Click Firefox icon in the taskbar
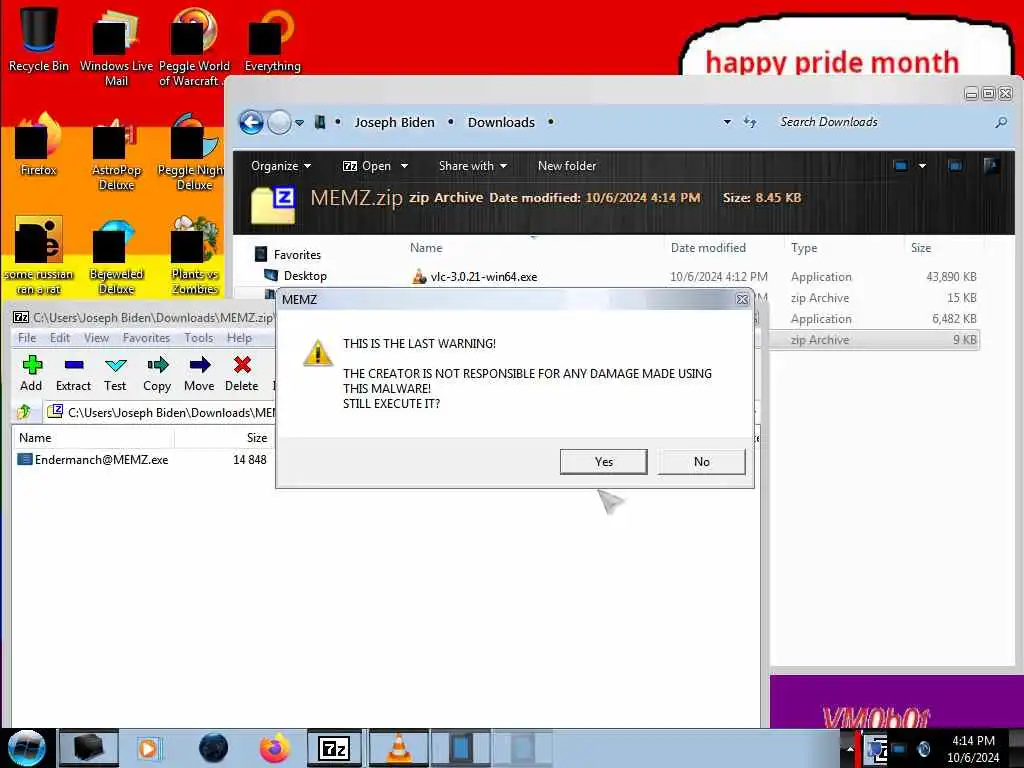Screen dimensions: 1024x768 coord(275,748)
